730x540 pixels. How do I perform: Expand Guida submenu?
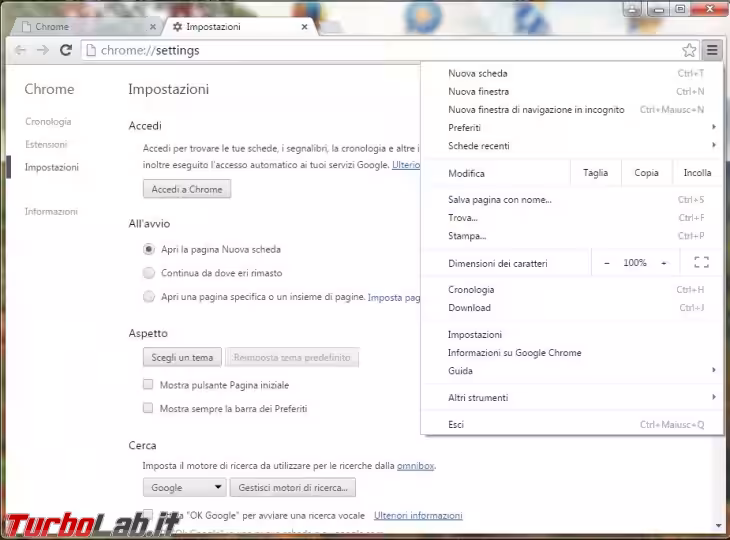(x=572, y=371)
